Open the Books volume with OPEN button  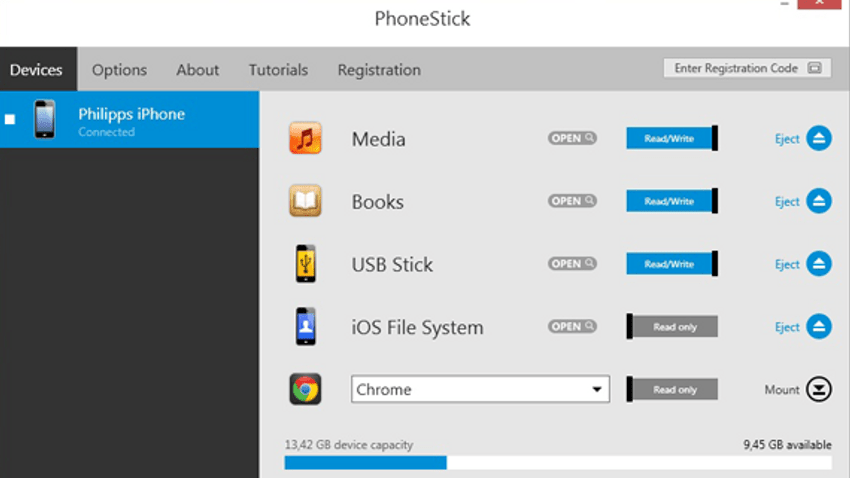pyautogui.click(x=572, y=201)
